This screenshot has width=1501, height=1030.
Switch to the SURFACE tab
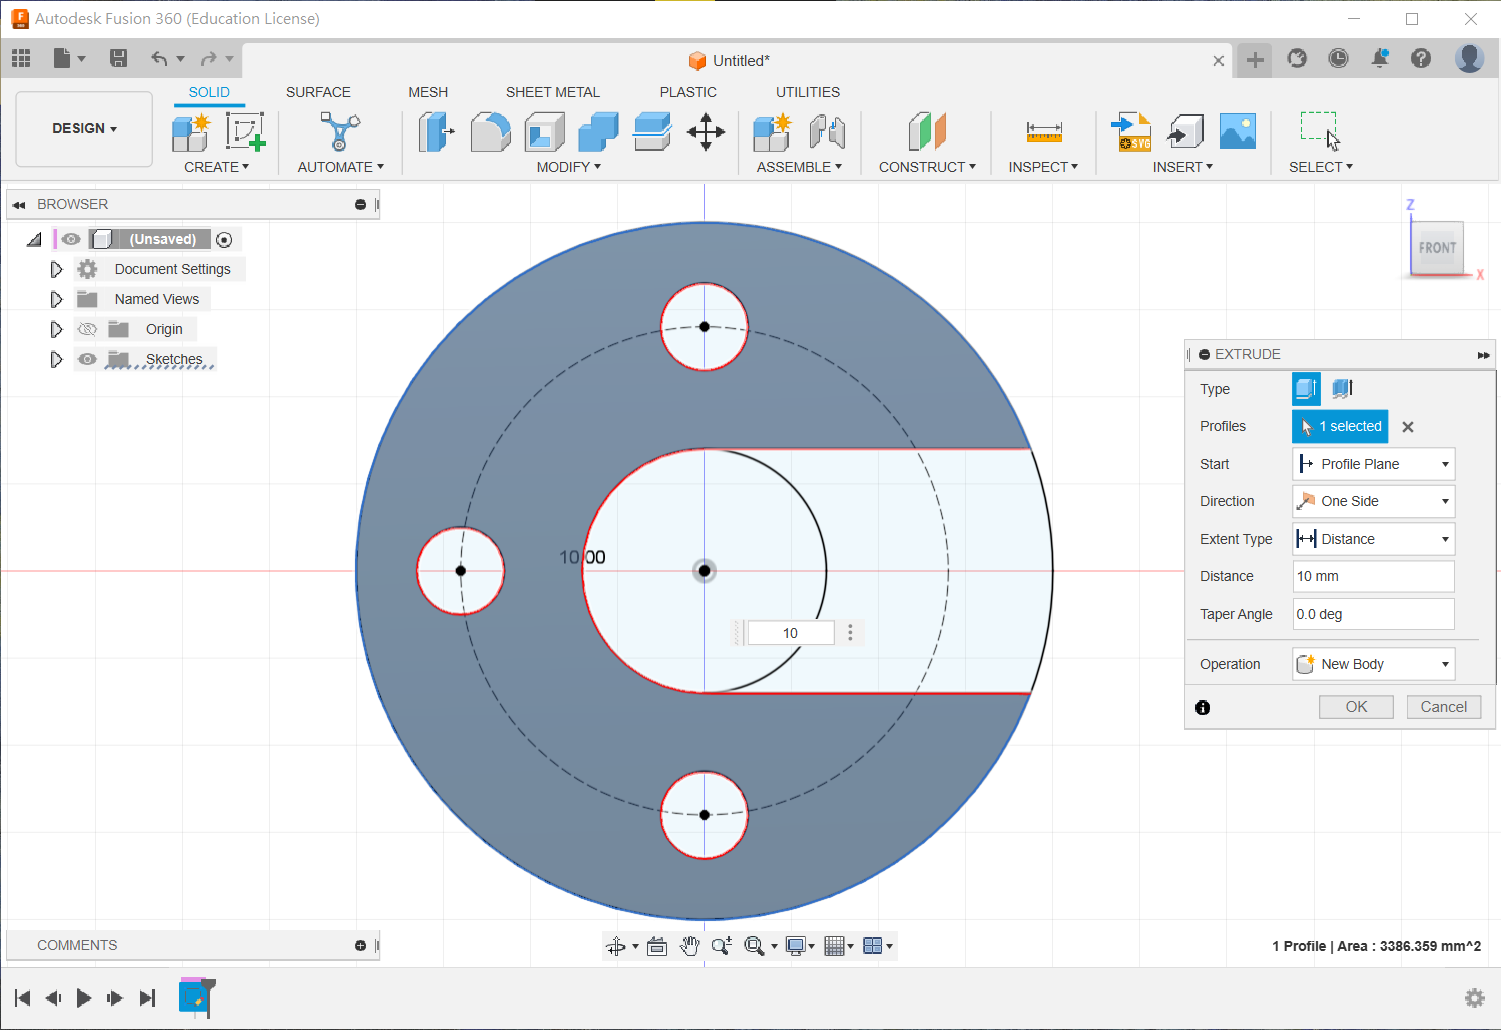(x=318, y=92)
